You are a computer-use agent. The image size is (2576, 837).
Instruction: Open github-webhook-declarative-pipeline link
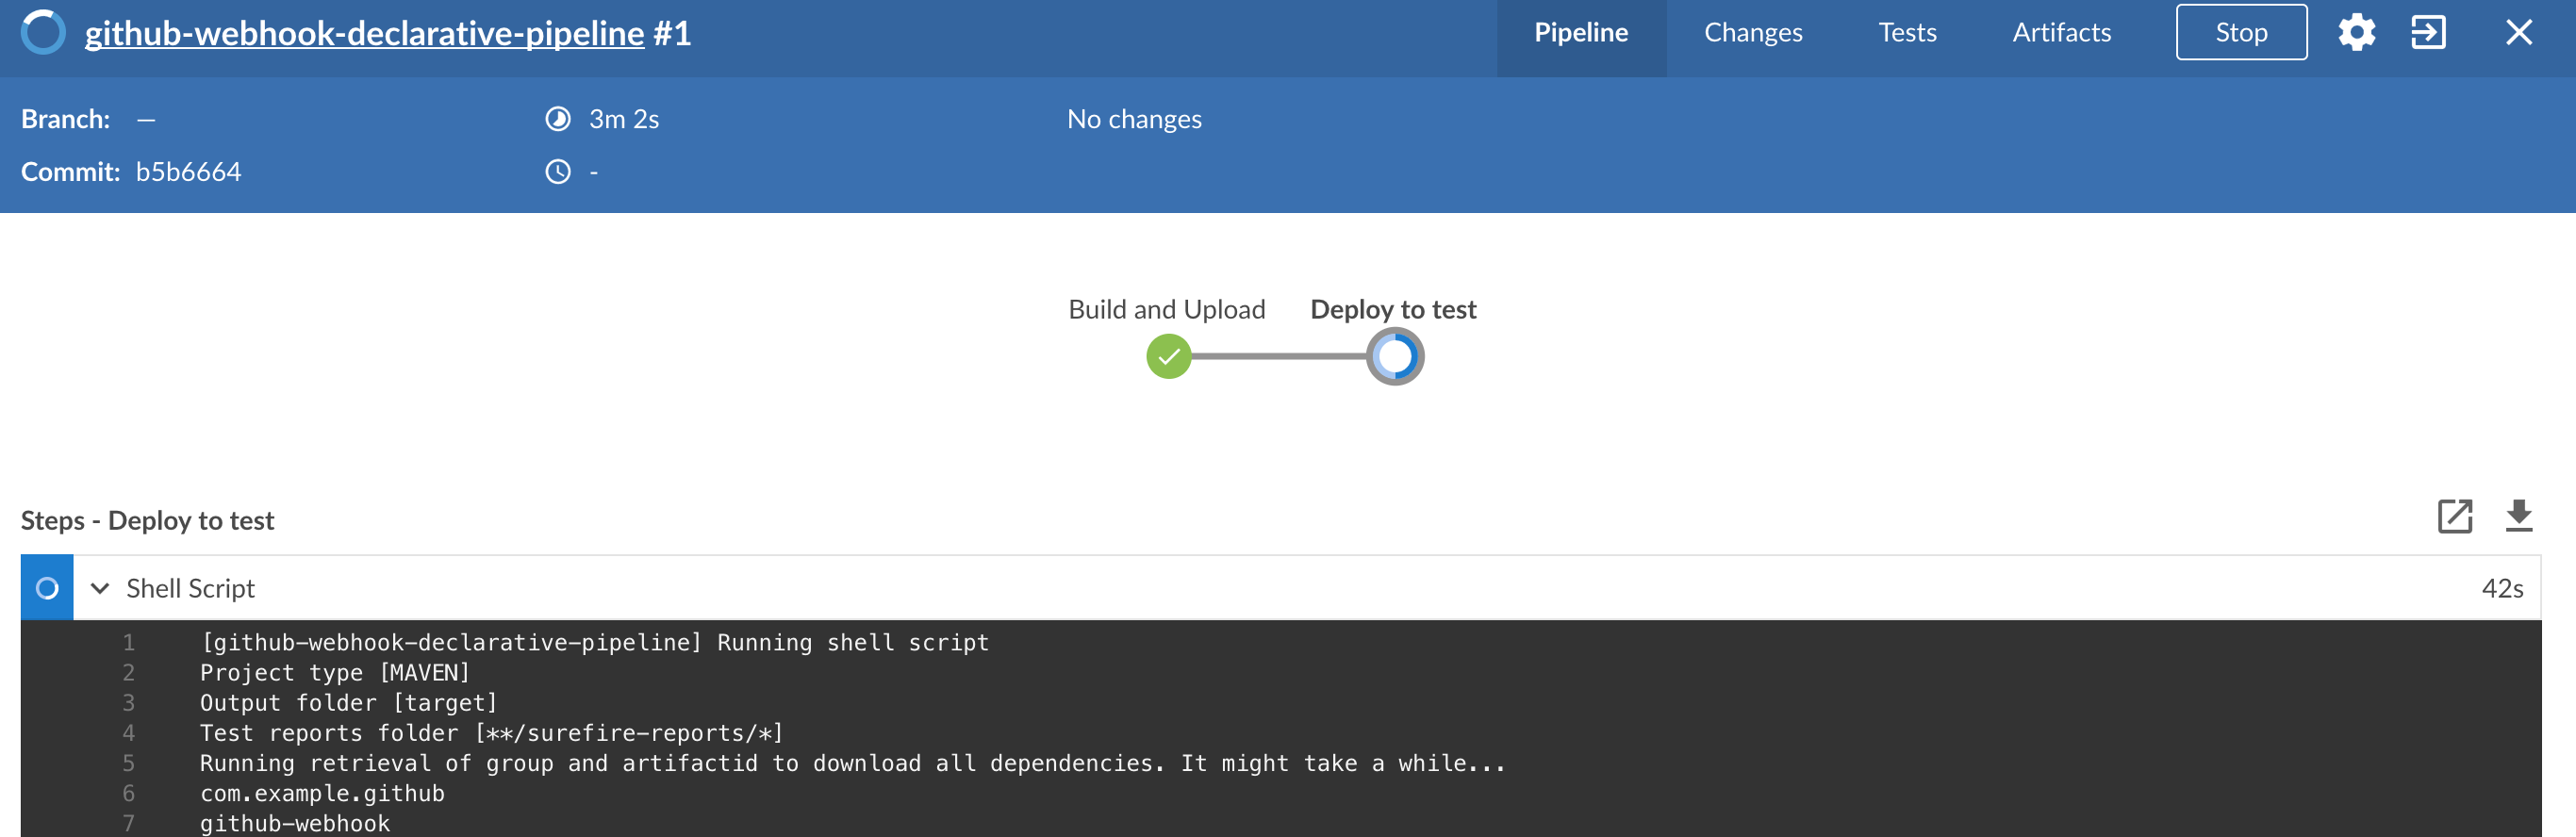tap(364, 34)
